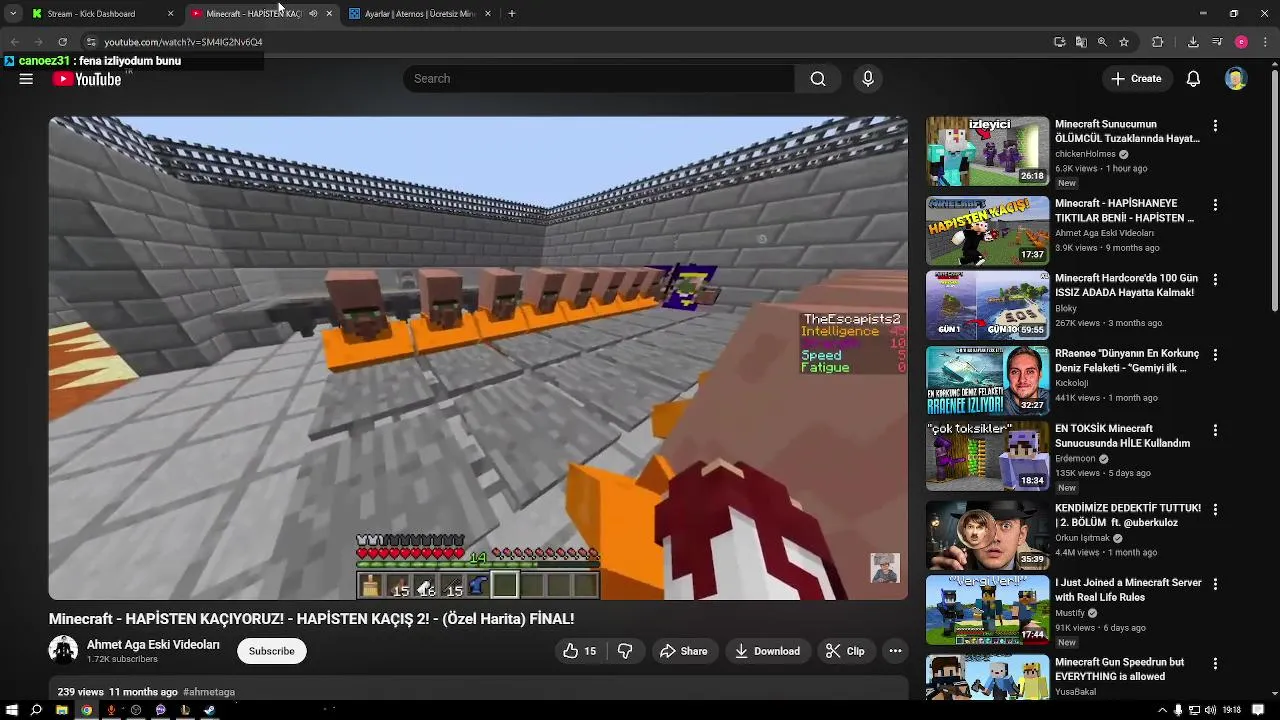This screenshot has height=720, width=1280.
Task: Download the video
Action: click(x=767, y=651)
